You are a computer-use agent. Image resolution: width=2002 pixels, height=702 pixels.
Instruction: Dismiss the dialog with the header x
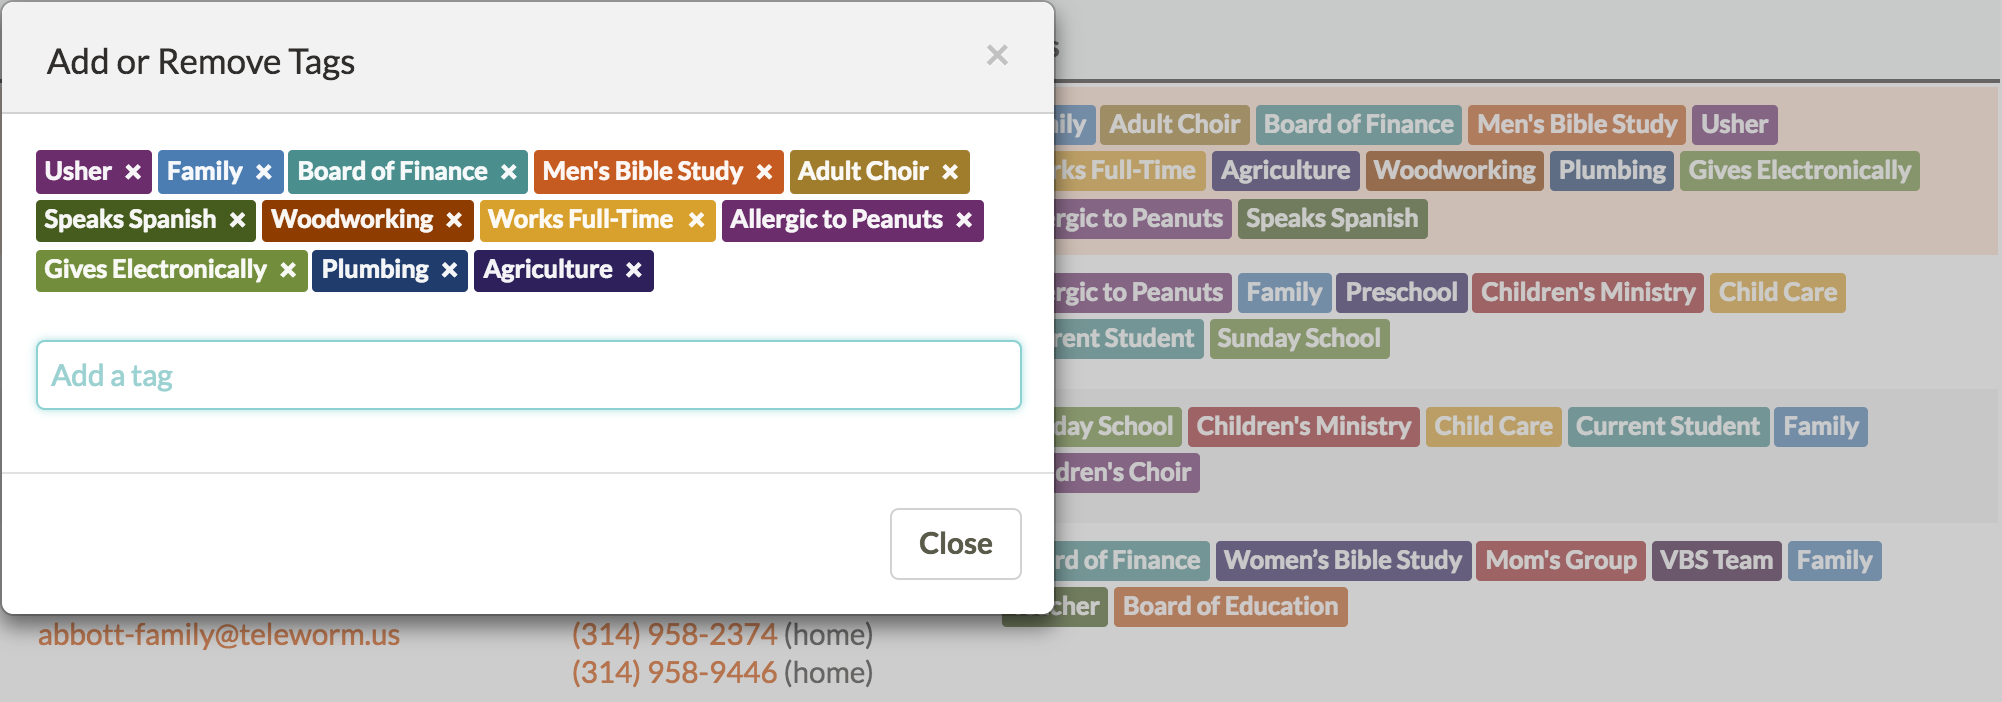coord(997,55)
